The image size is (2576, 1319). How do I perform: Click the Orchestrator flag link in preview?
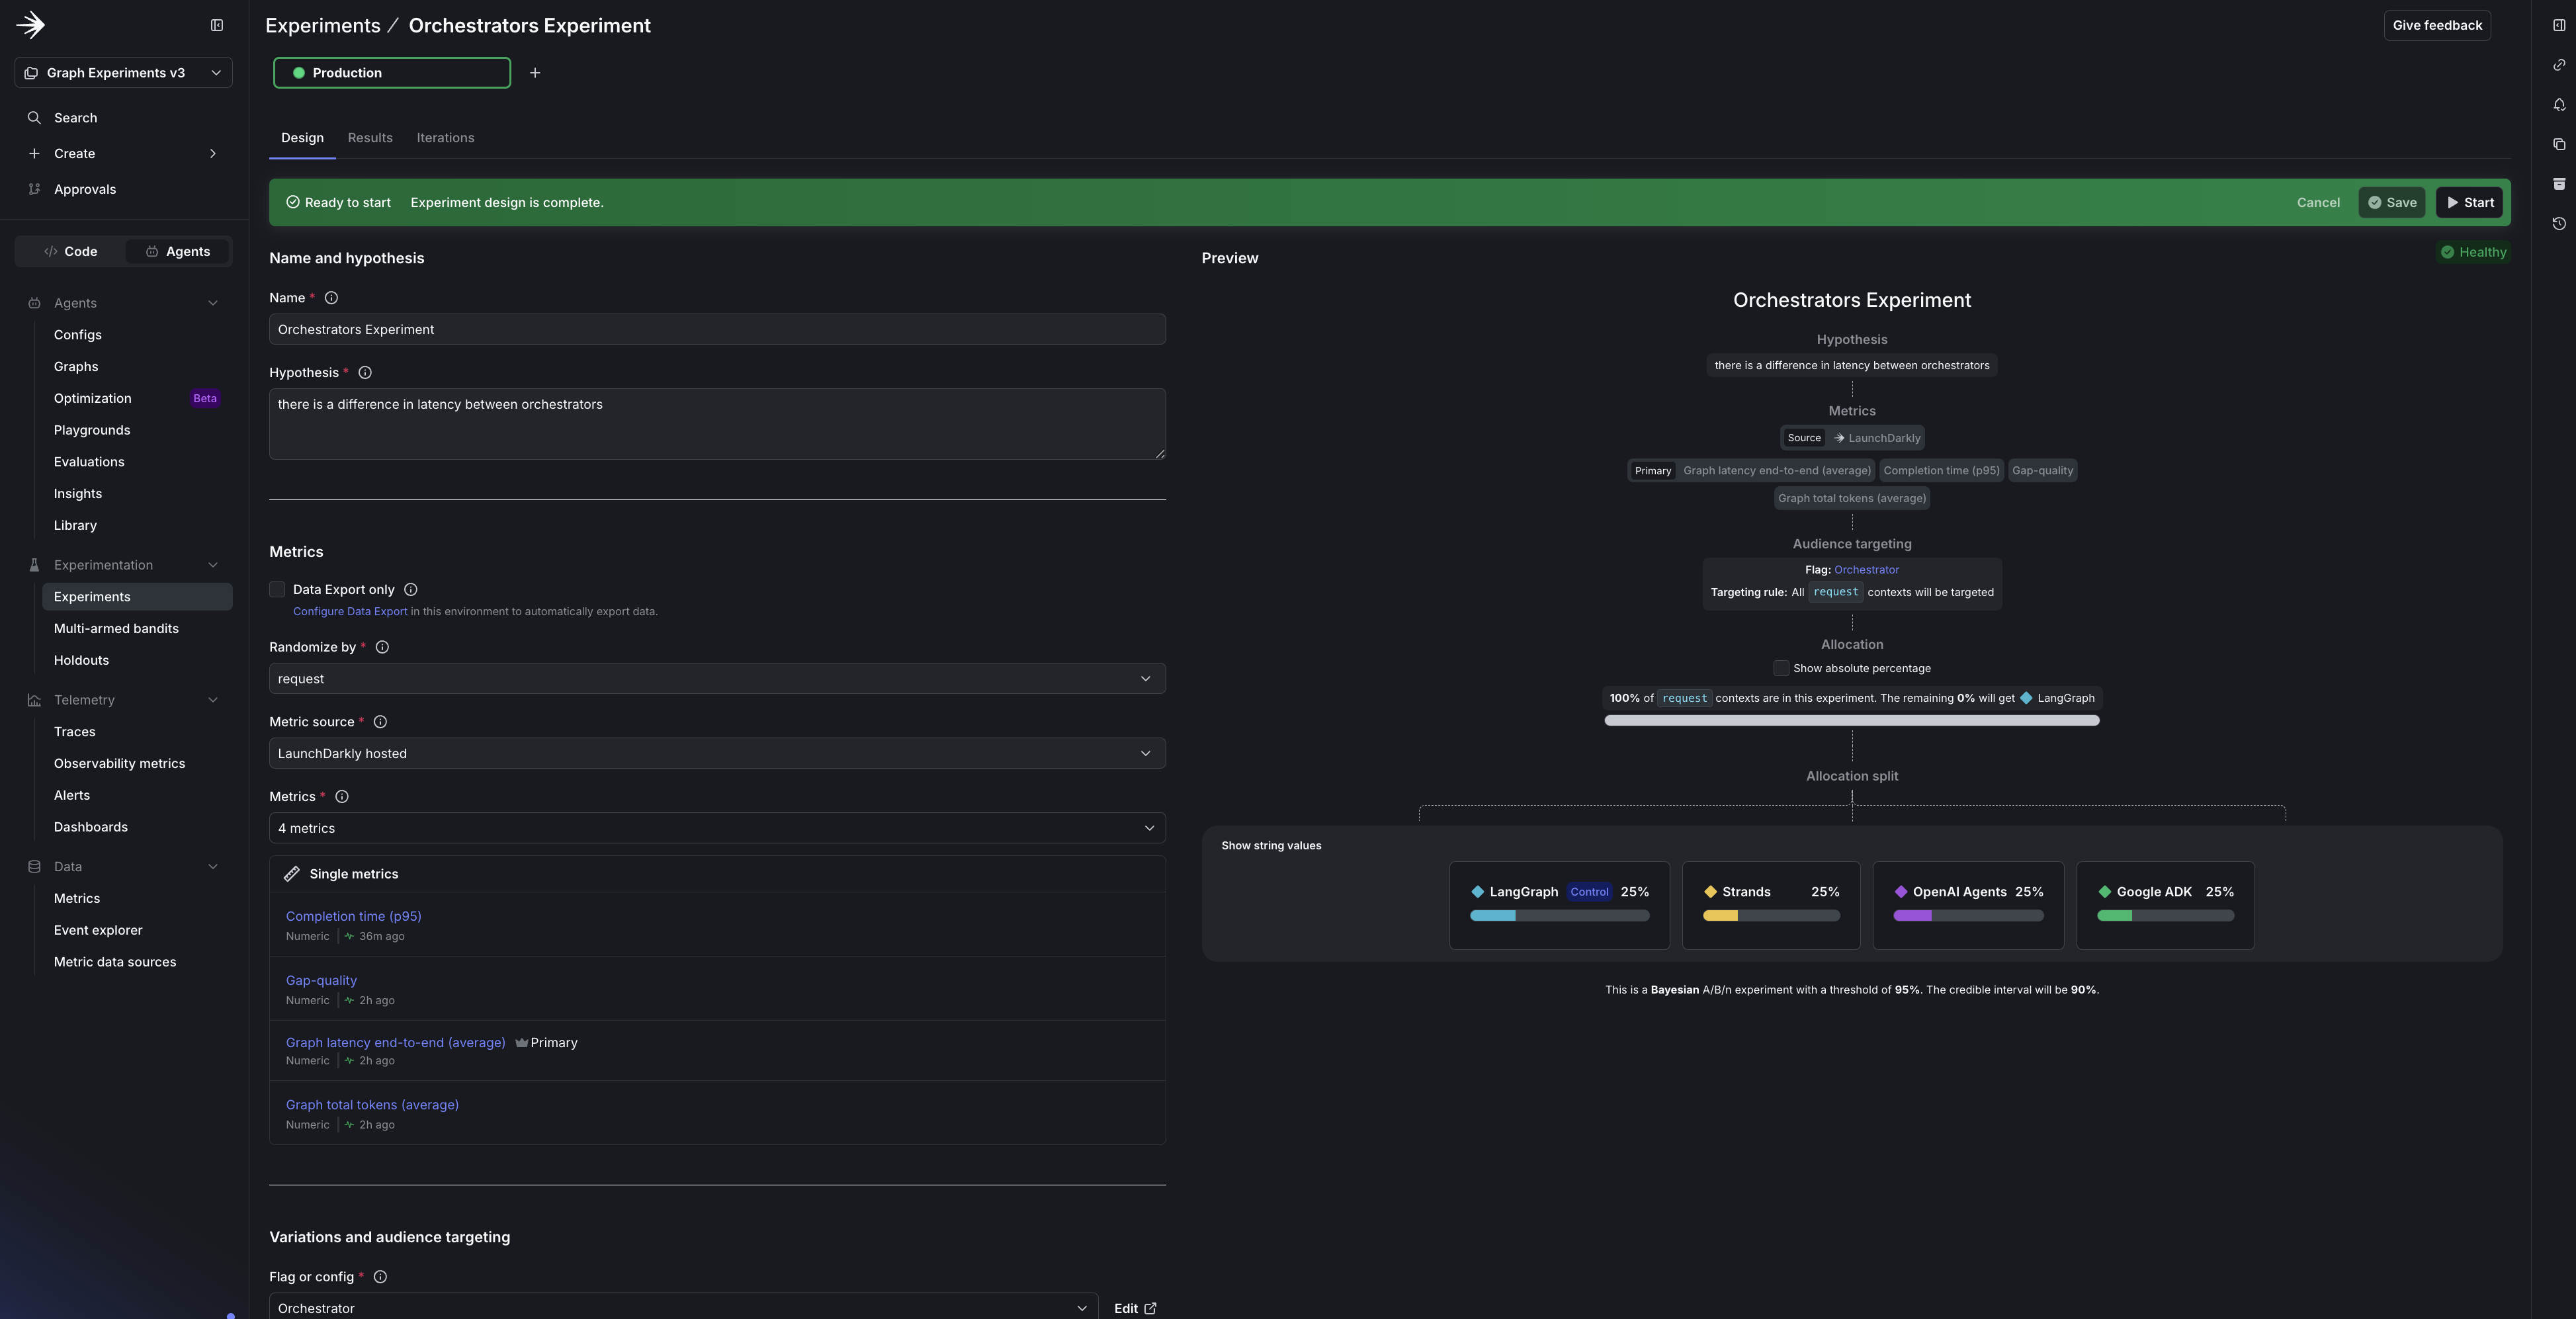1866,570
